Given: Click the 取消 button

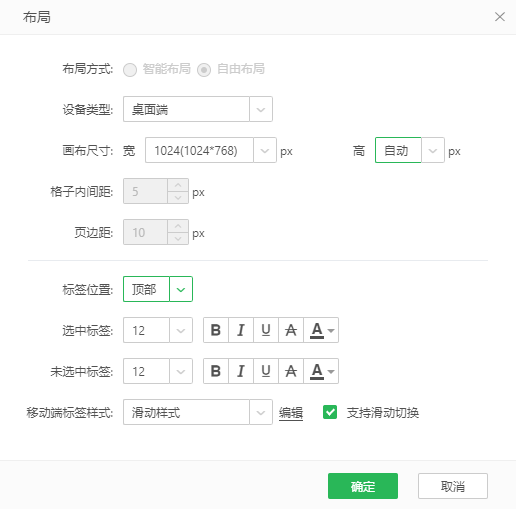Looking at the screenshot, I should [x=453, y=486].
